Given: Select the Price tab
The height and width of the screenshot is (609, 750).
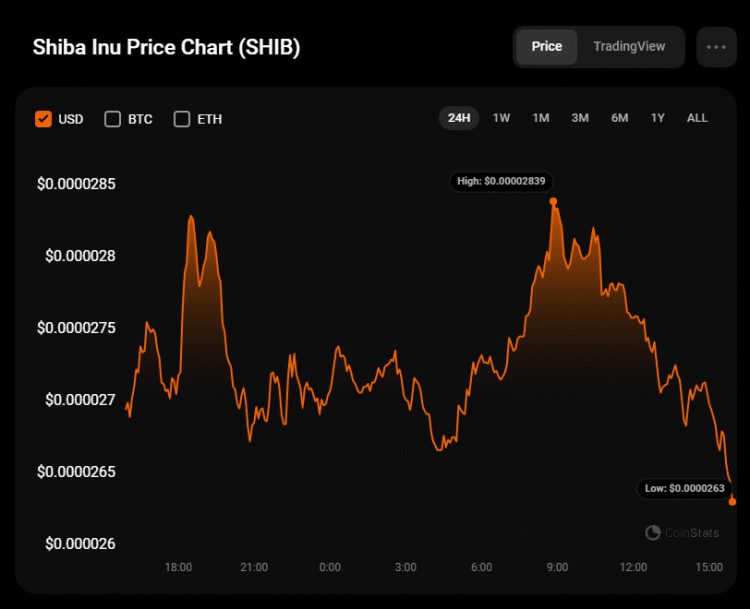Looking at the screenshot, I should pyautogui.click(x=547, y=46).
